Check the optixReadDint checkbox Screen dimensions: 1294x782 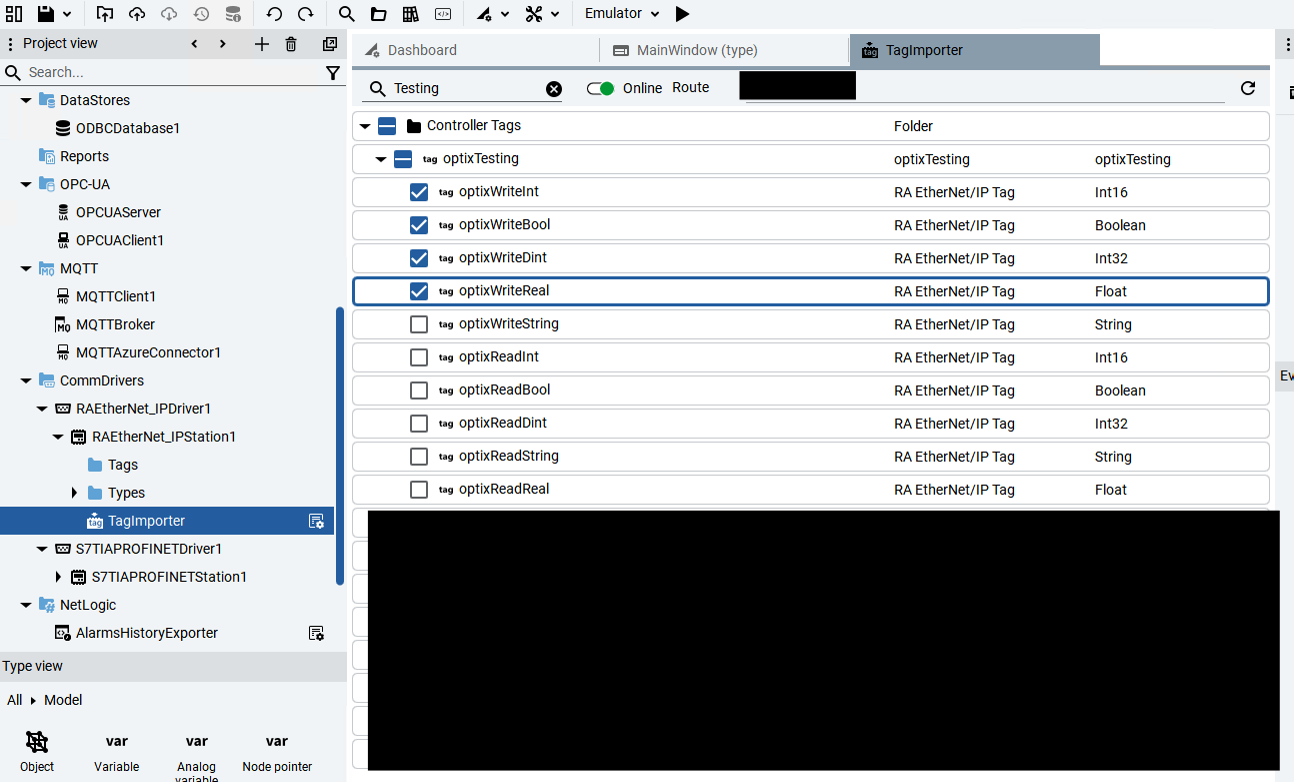click(x=419, y=423)
